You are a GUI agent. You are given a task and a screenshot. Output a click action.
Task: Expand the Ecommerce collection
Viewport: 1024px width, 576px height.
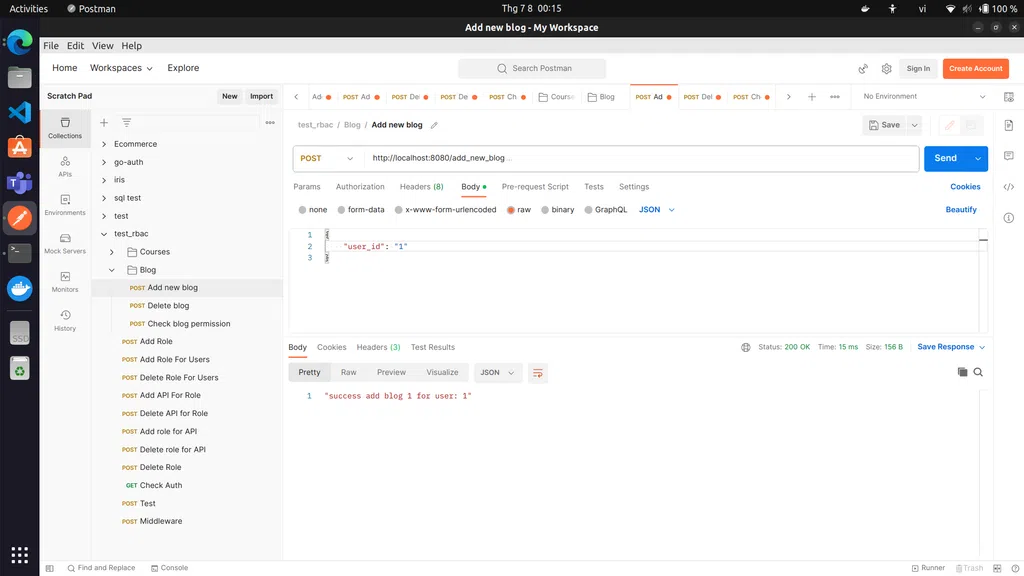[x=104, y=144]
